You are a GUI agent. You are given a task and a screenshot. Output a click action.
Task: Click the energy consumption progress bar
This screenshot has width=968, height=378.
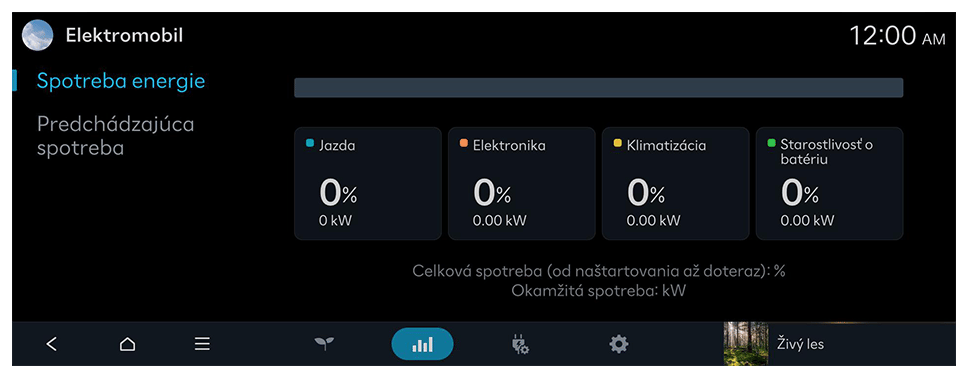click(598, 88)
